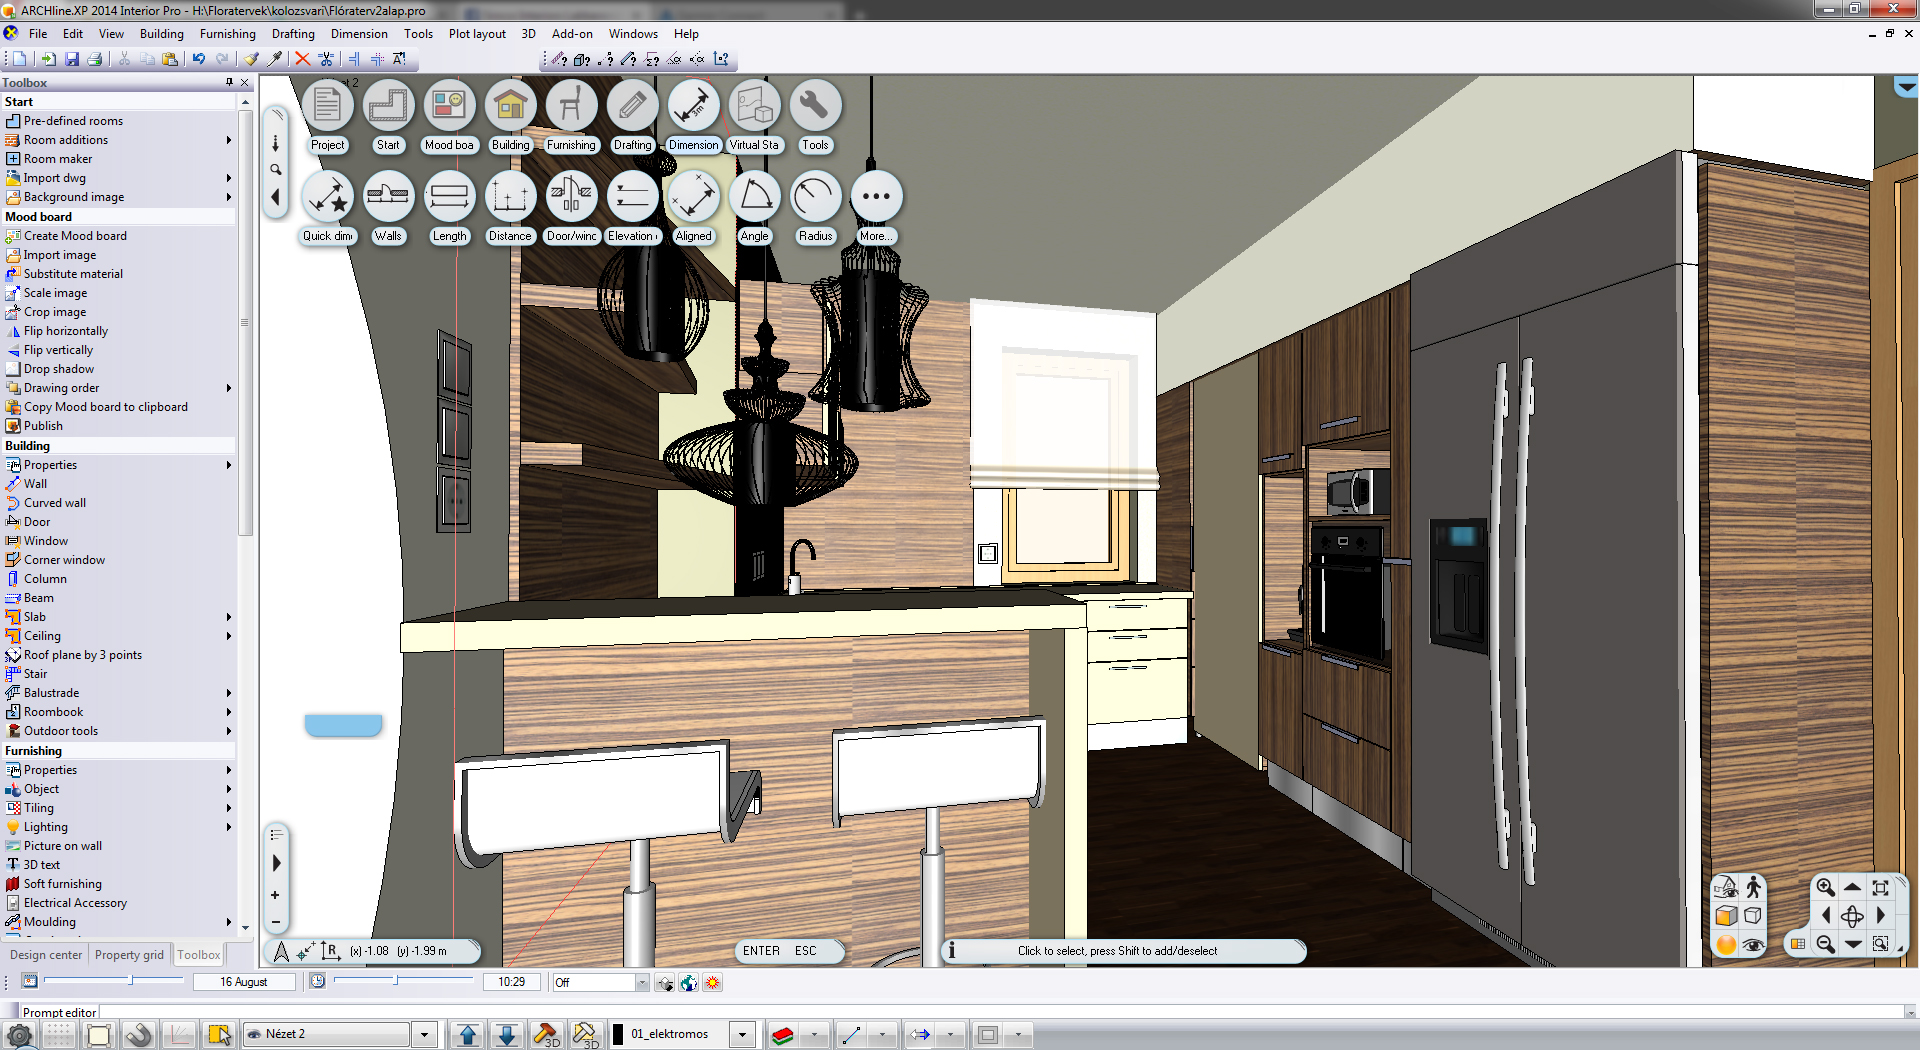Open the Dimension menu
The width and height of the screenshot is (1920, 1050).
358,34
